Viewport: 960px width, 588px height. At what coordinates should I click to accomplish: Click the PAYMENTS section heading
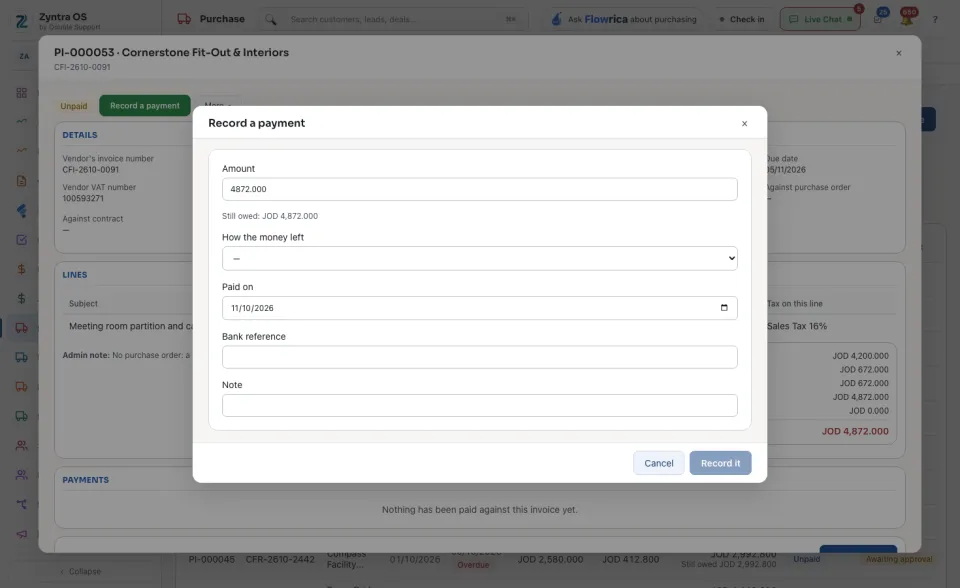coord(86,480)
